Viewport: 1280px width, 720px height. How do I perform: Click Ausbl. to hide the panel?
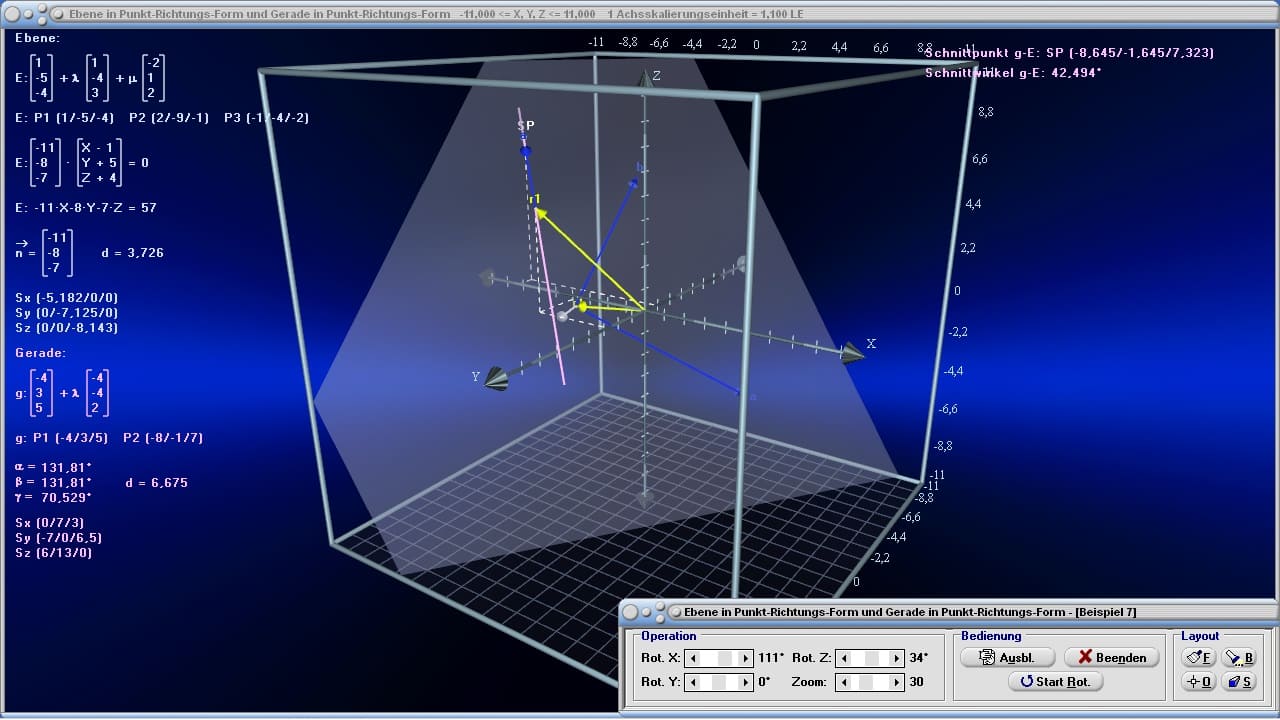pos(1007,657)
